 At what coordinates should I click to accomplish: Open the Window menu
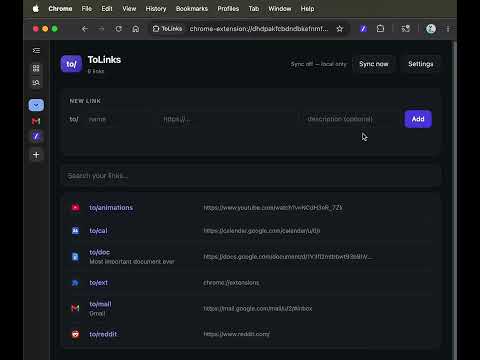[x=280, y=9]
